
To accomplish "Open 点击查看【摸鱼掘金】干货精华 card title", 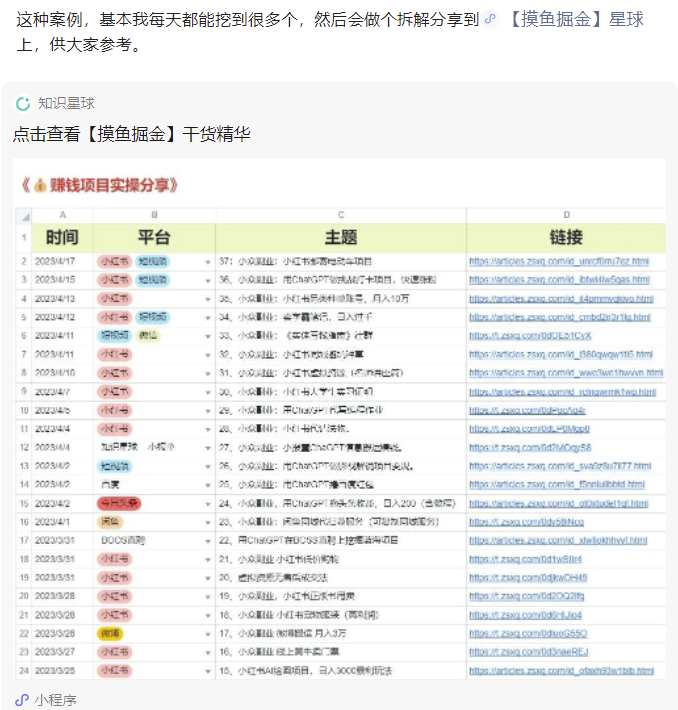I will (x=132, y=134).
